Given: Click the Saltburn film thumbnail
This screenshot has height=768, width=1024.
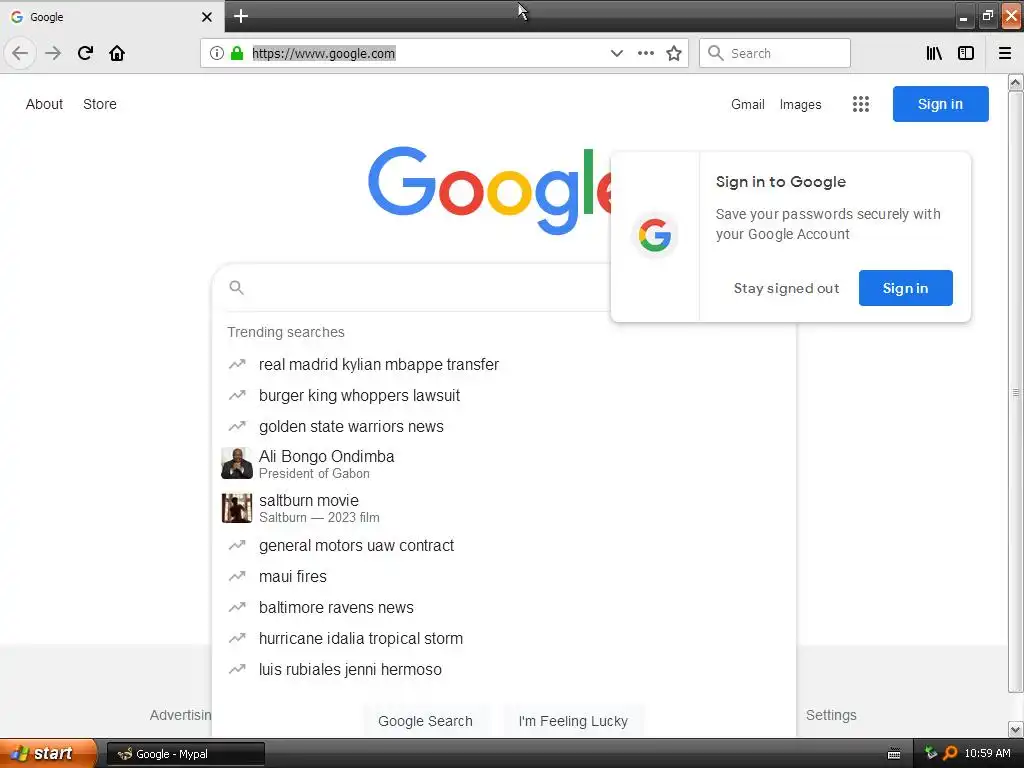Looking at the screenshot, I should 237,508.
